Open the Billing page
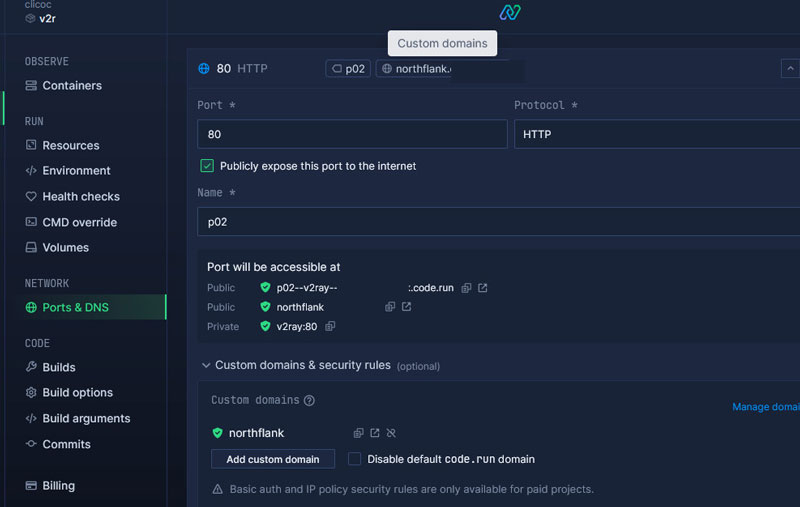The image size is (800, 507). tap(50, 485)
